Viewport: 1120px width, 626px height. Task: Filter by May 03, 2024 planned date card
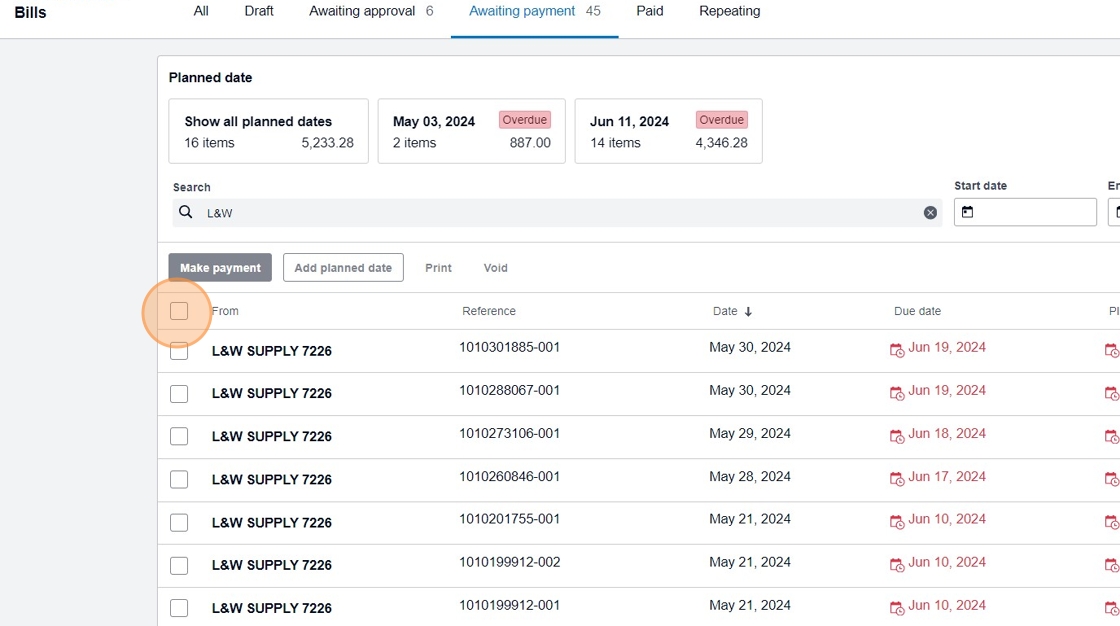(x=471, y=131)
